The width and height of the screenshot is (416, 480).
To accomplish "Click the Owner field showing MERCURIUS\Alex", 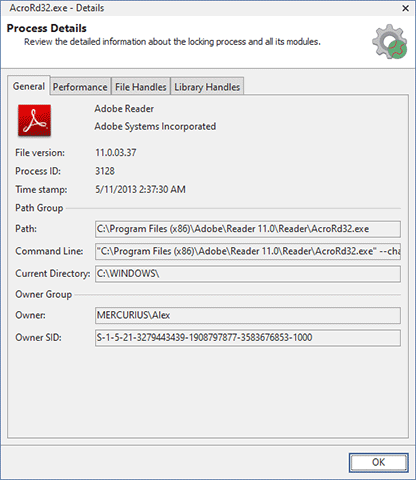I will pos(248,315).
